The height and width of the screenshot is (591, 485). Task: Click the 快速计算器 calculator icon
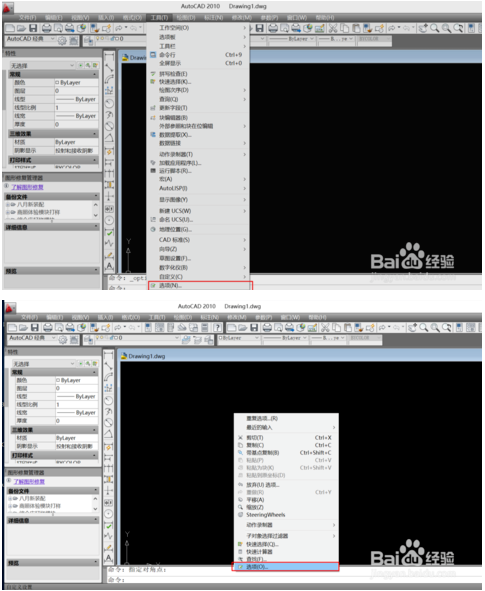pos(240,551)
